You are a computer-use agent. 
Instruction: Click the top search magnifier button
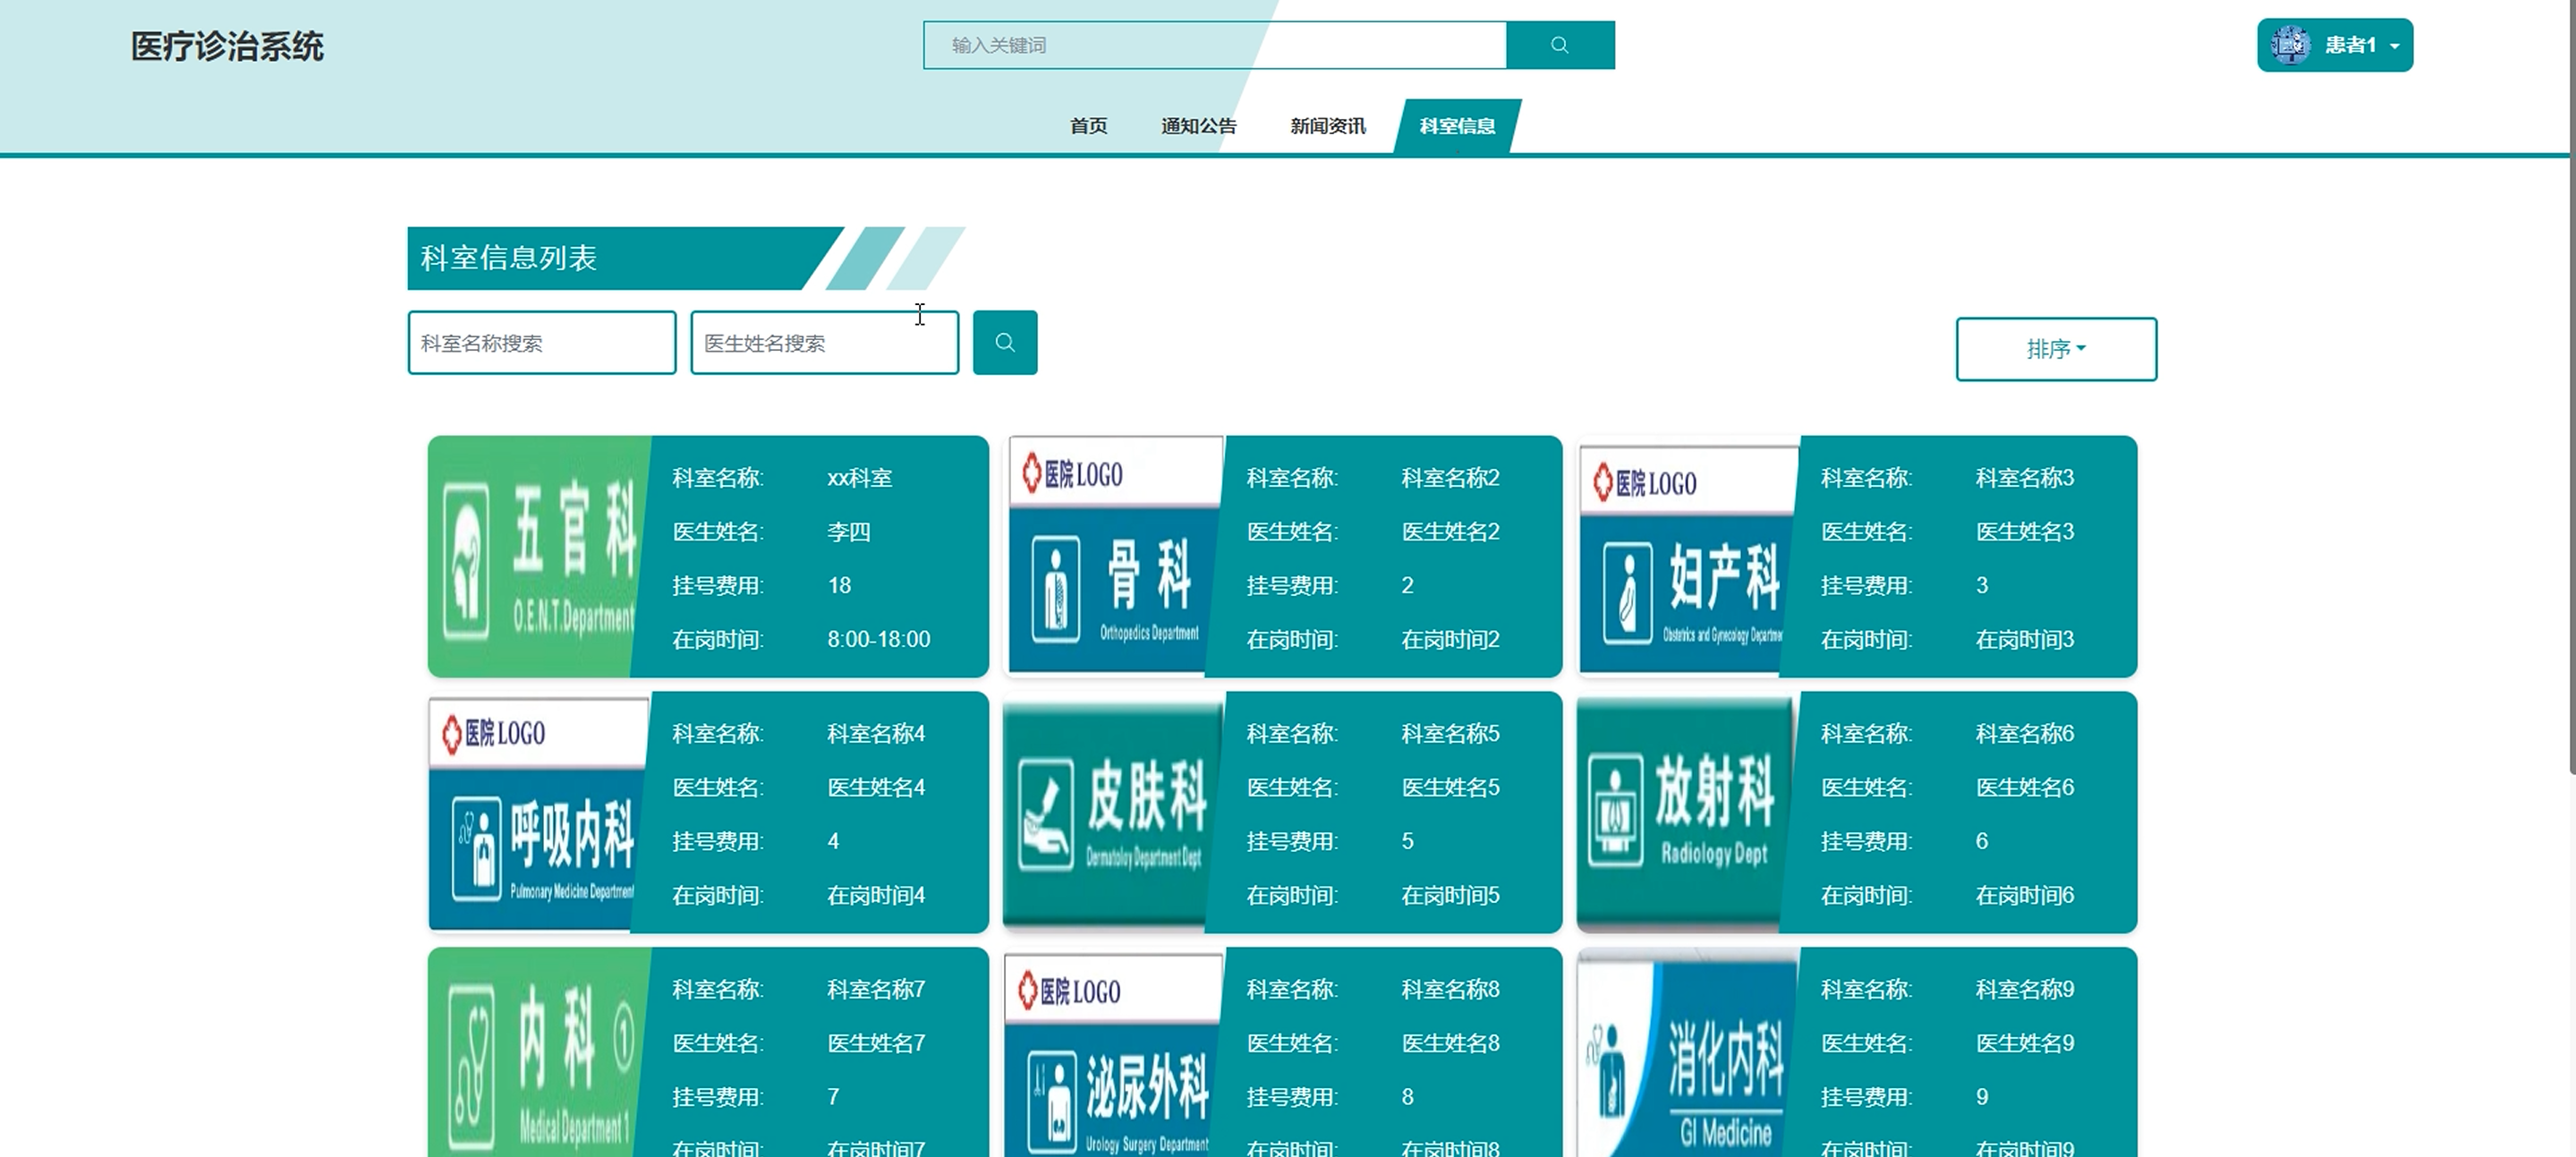tap(1559, 45)
